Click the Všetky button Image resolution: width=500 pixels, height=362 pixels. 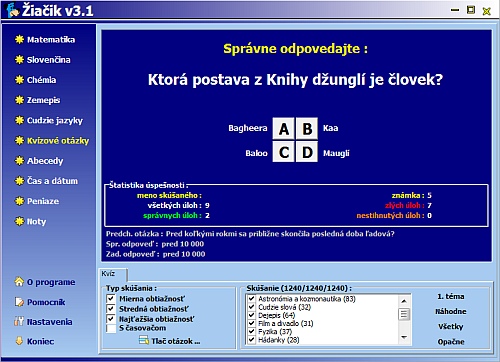[451, 327]
